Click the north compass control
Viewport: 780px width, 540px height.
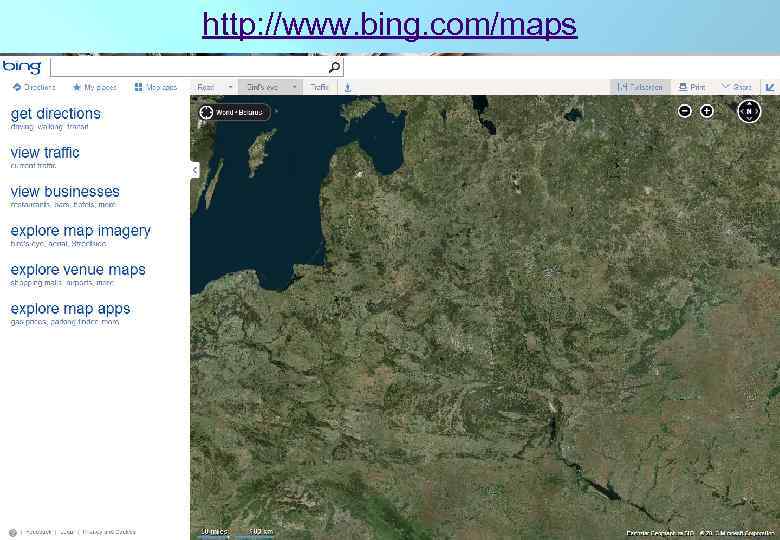[x=749, y=111]
